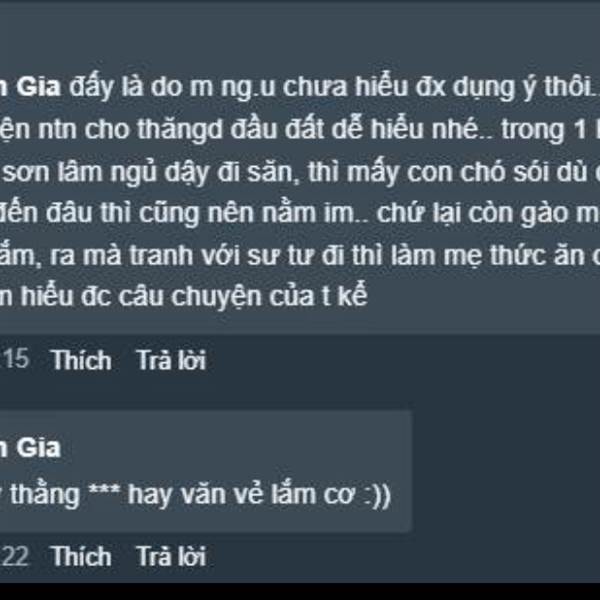The width and height of the screenshot is (600, 600).
Task: Click the black bar below the comments
Action: [300, 591]
